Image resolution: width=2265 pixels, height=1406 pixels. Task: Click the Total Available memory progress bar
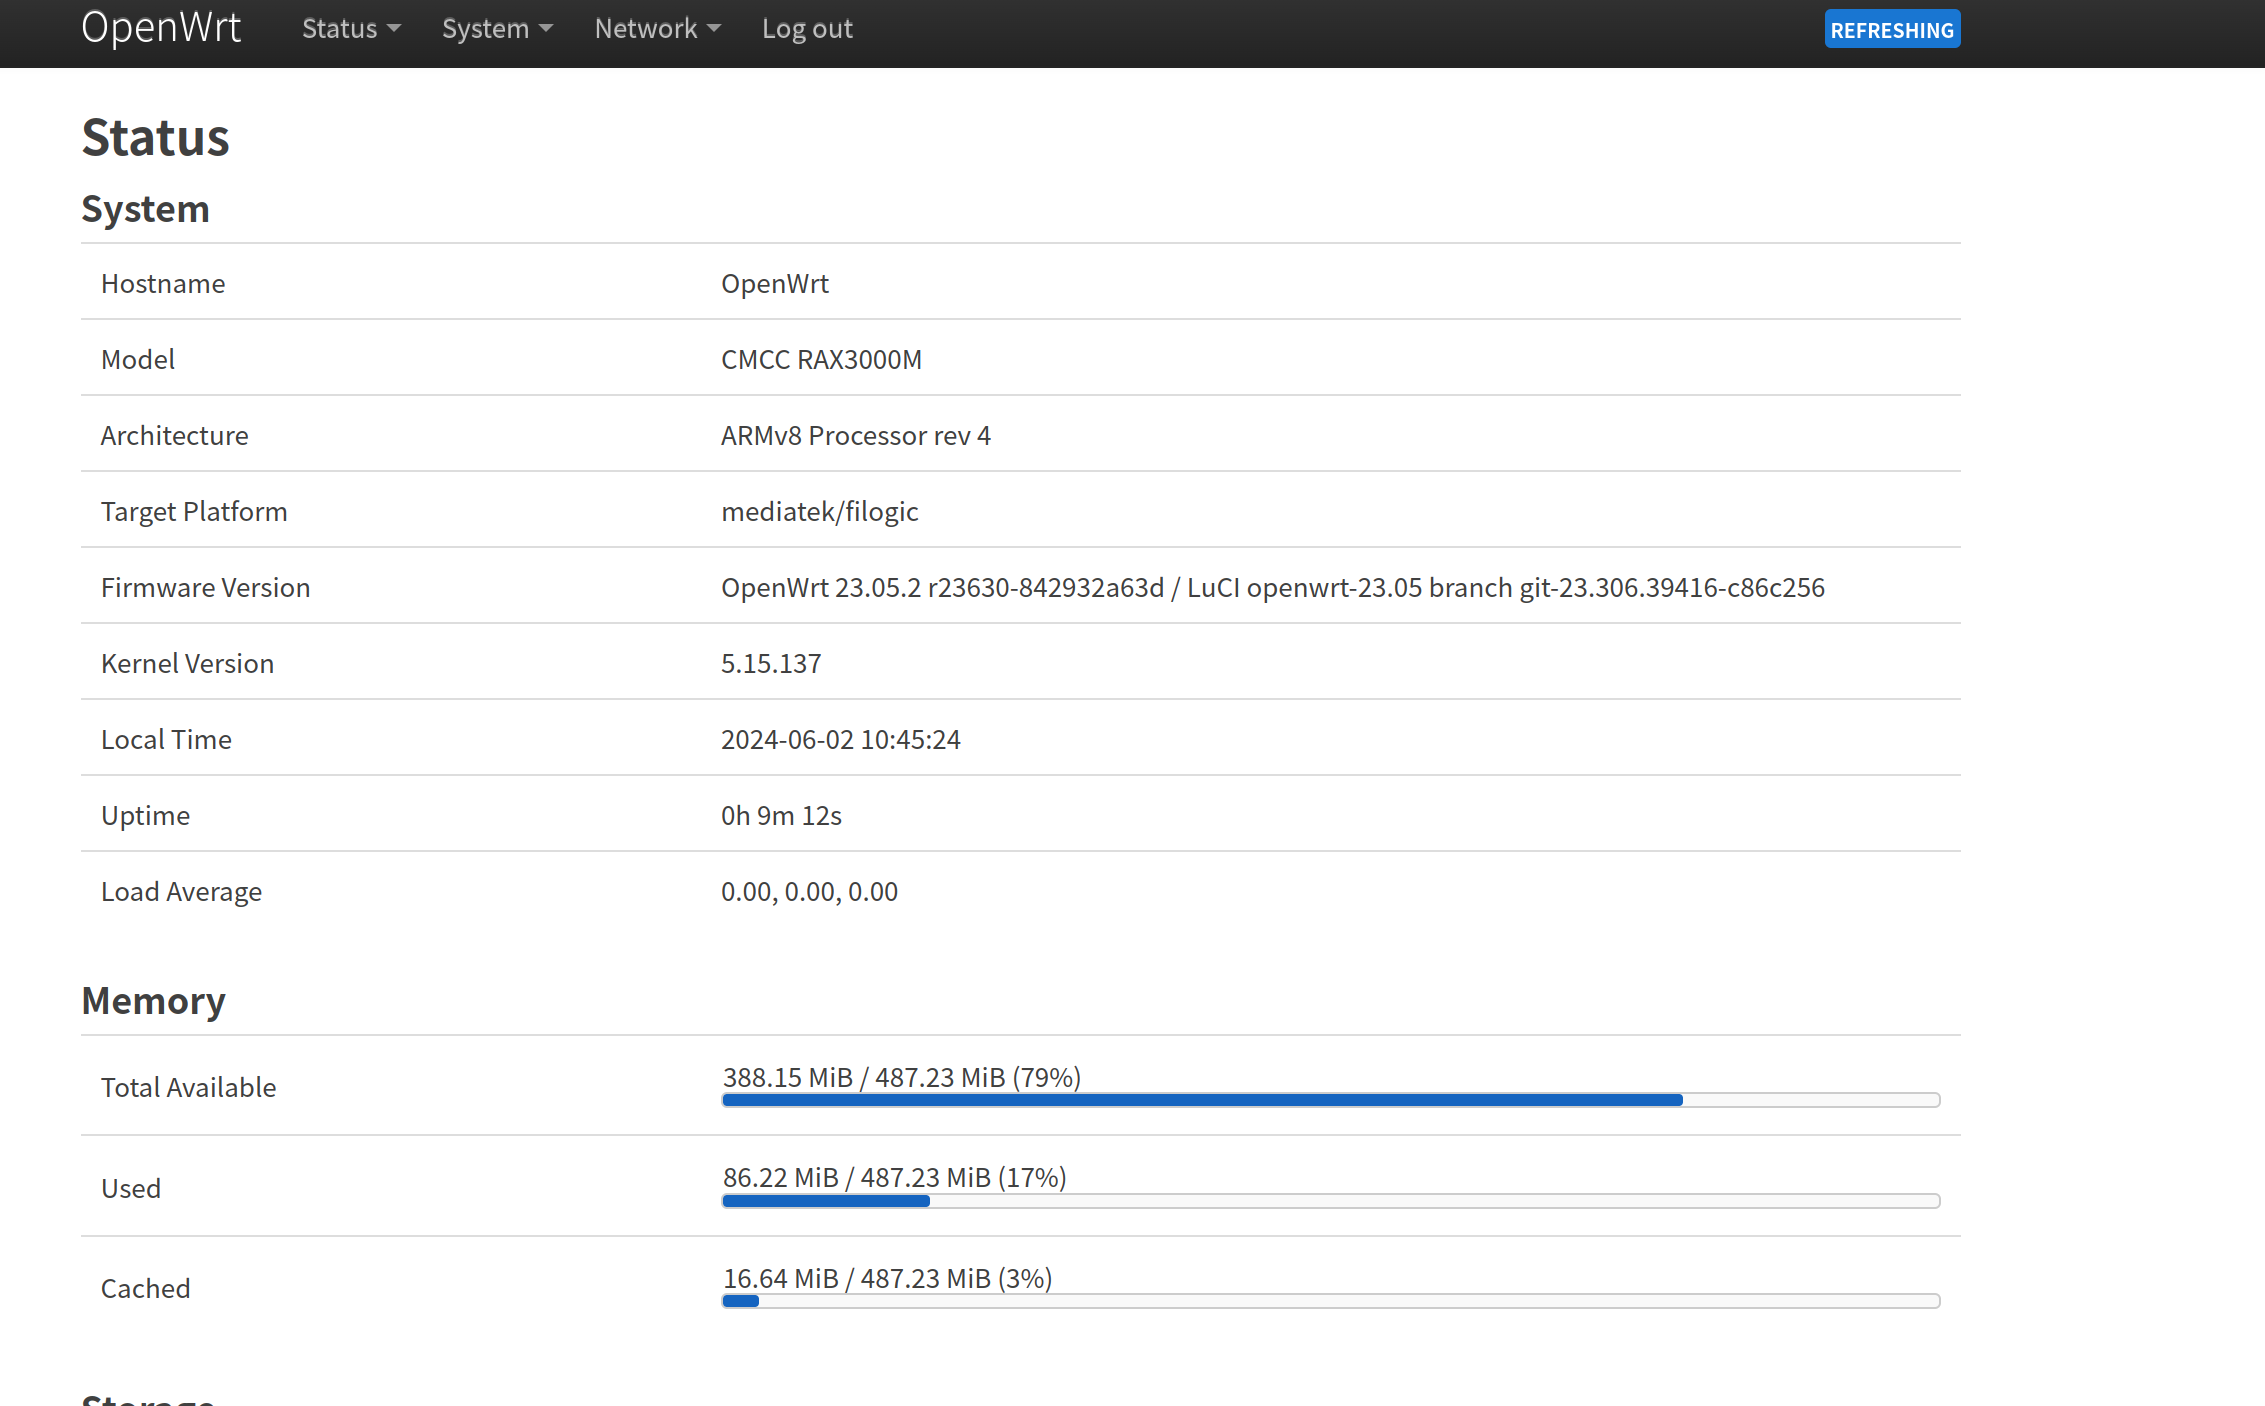pyautogui.click(x=1330, y=1100)
